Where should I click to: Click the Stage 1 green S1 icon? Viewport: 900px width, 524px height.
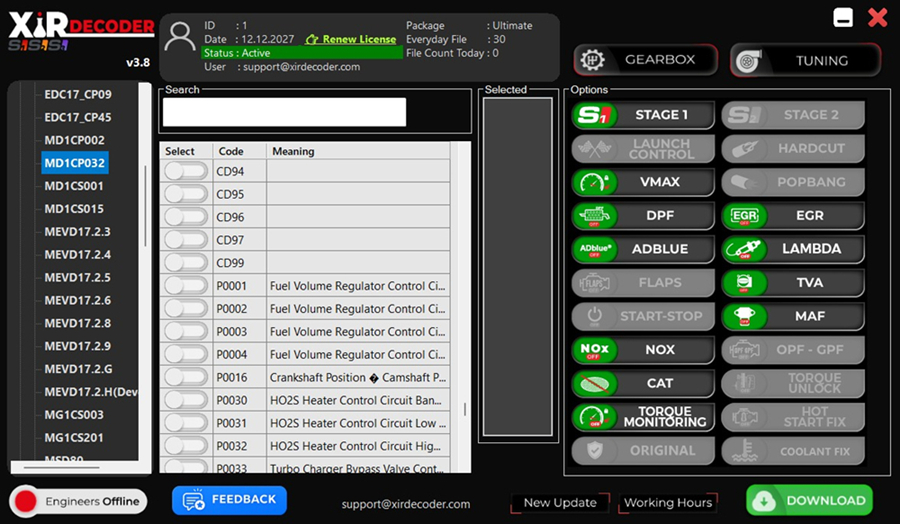593,115
